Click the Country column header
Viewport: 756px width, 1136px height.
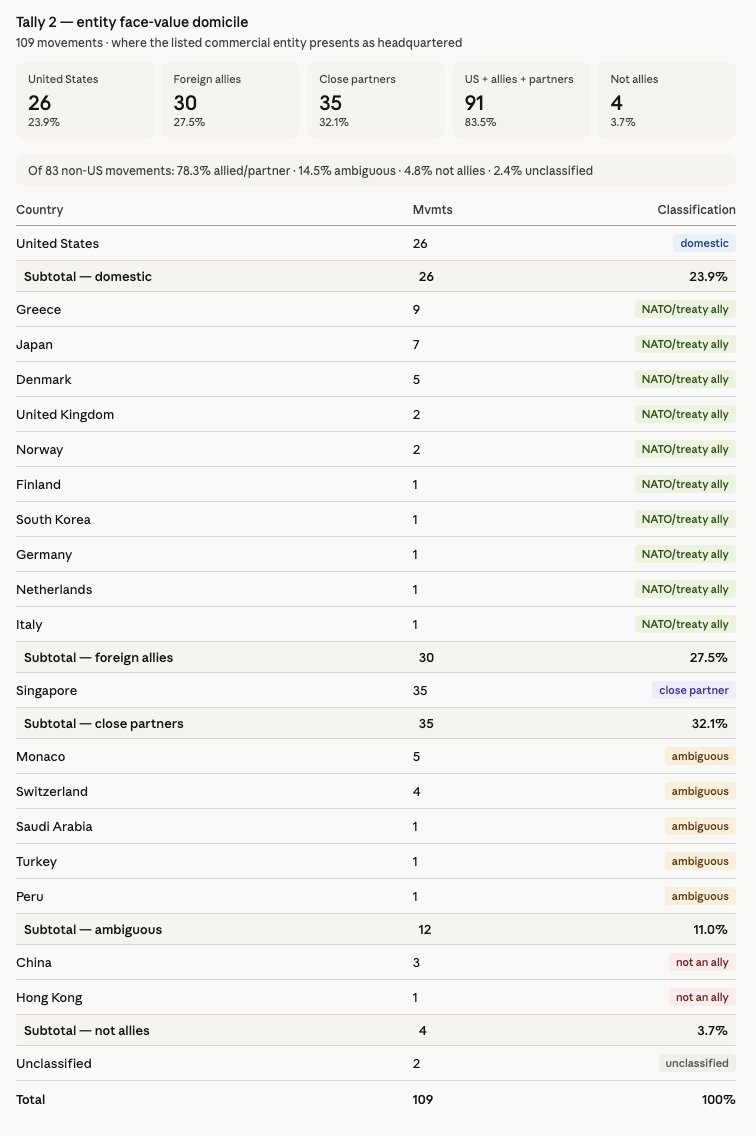pyautogui.click(x=40, y=209)
